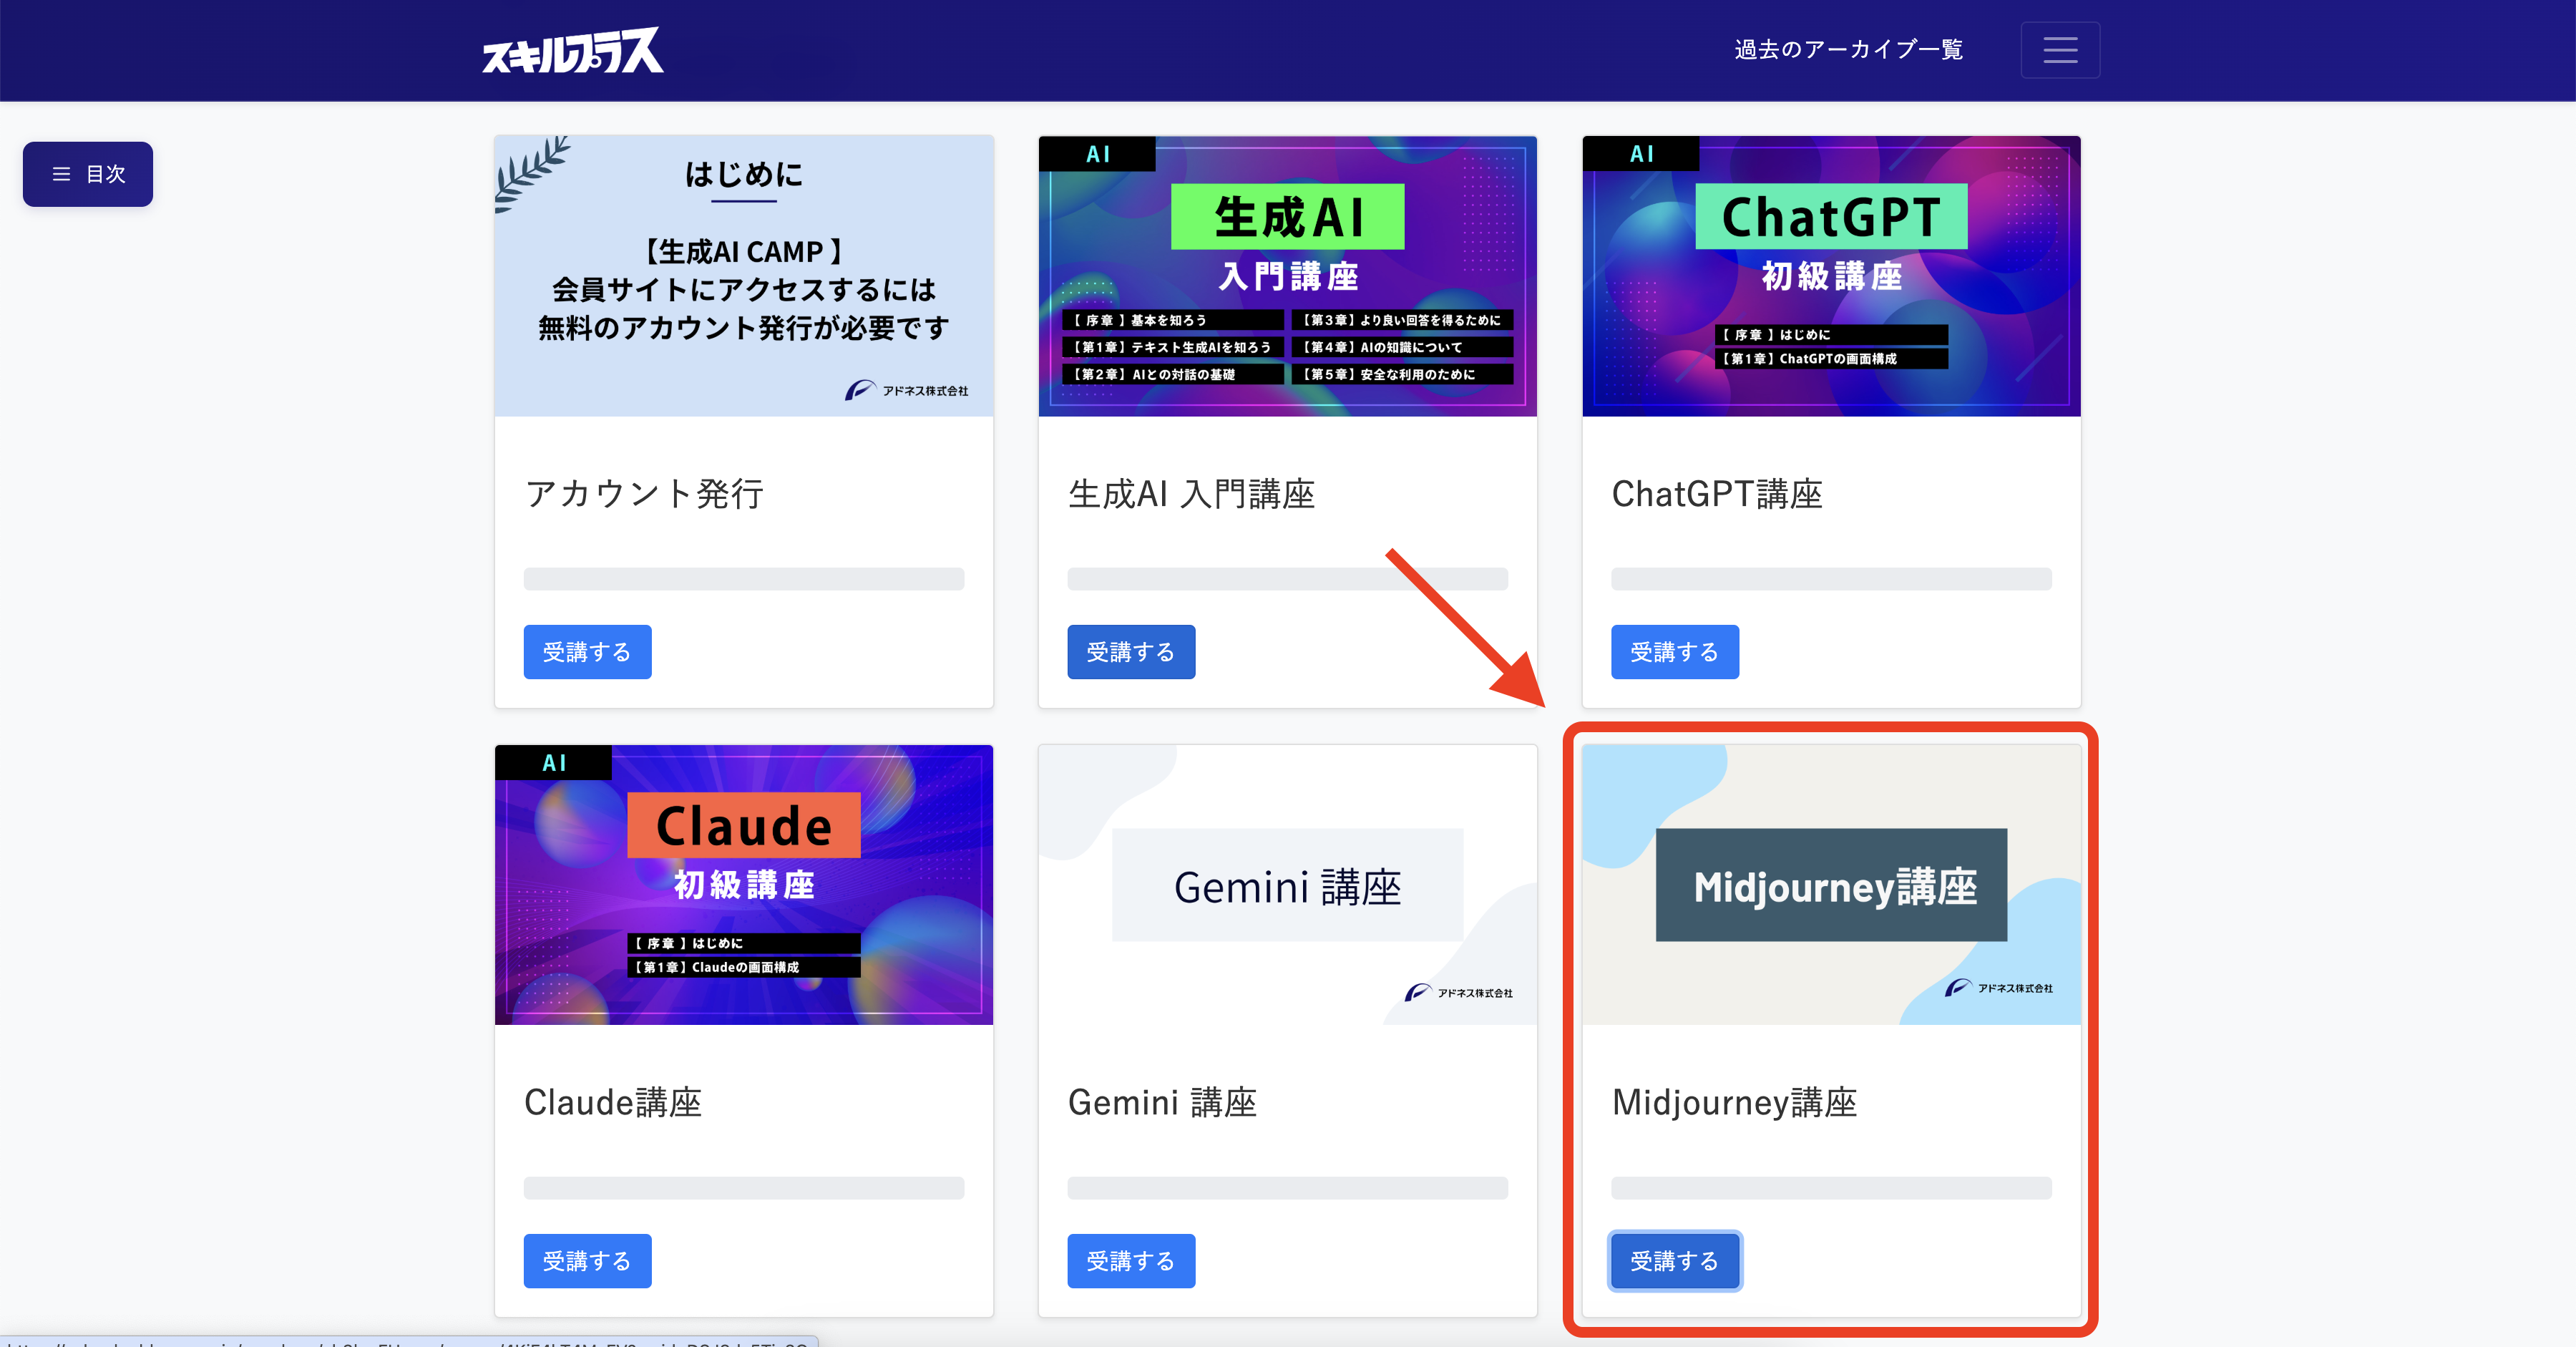
Task: Open the はじめに account thumbnail image
Action: pyautogui.click(x=744, y=276)
